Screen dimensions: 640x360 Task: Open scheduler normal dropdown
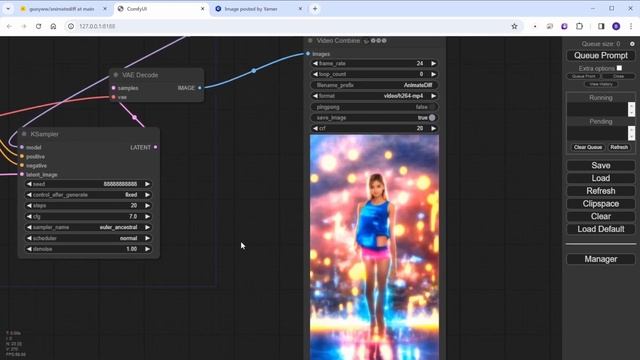point(88,238)
